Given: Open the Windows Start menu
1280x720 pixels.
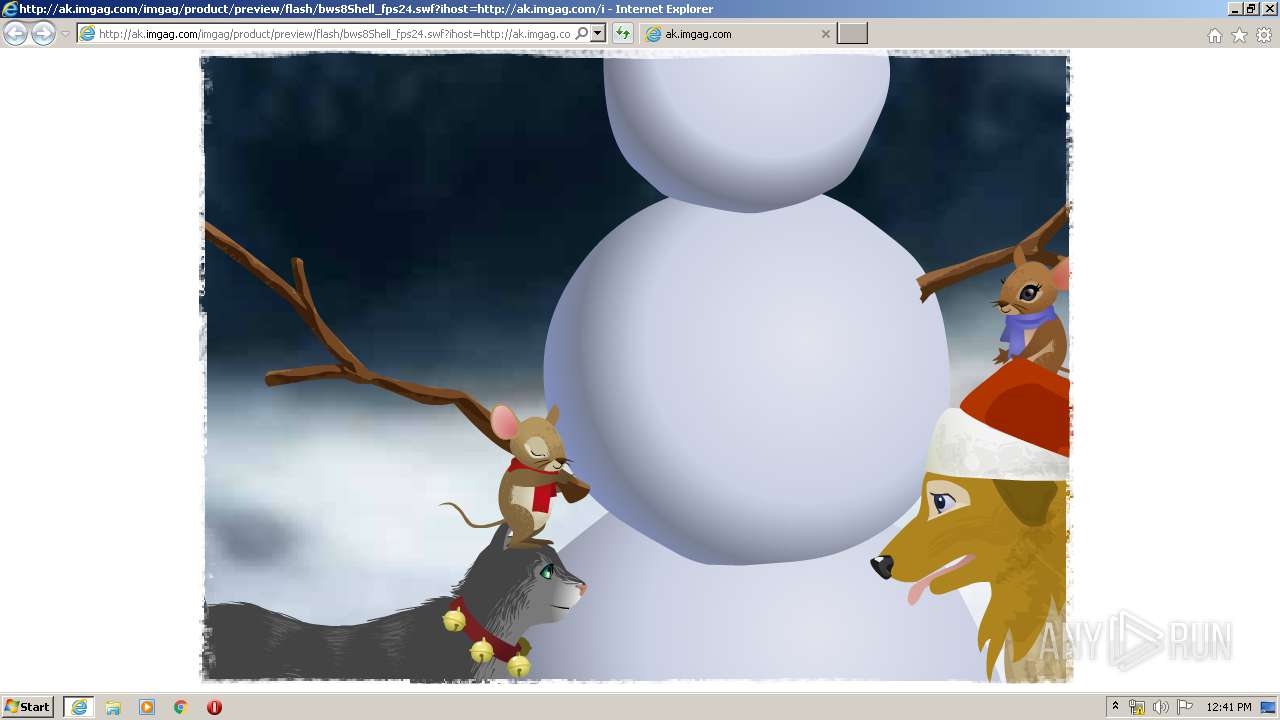Looking at the screenshot, I should (27, 707).
